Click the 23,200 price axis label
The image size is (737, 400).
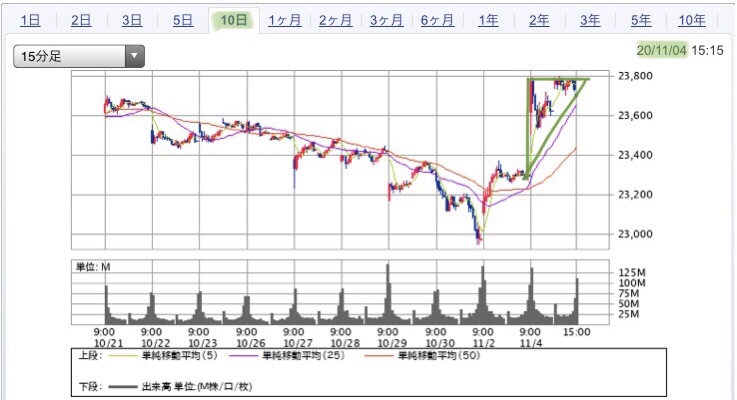635,194
